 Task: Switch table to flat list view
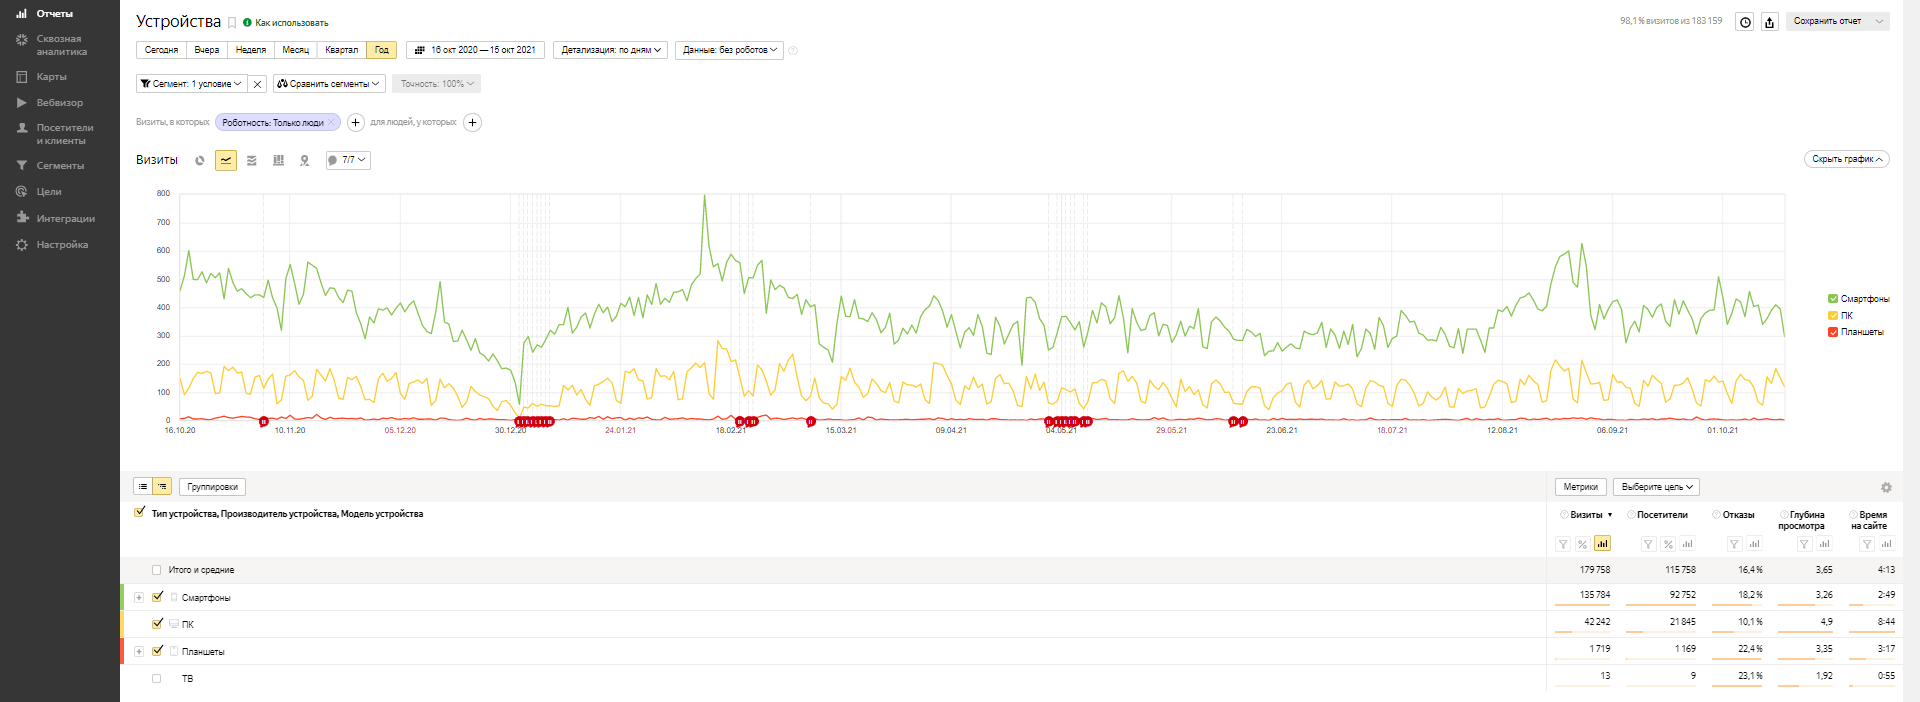(143, 487)
